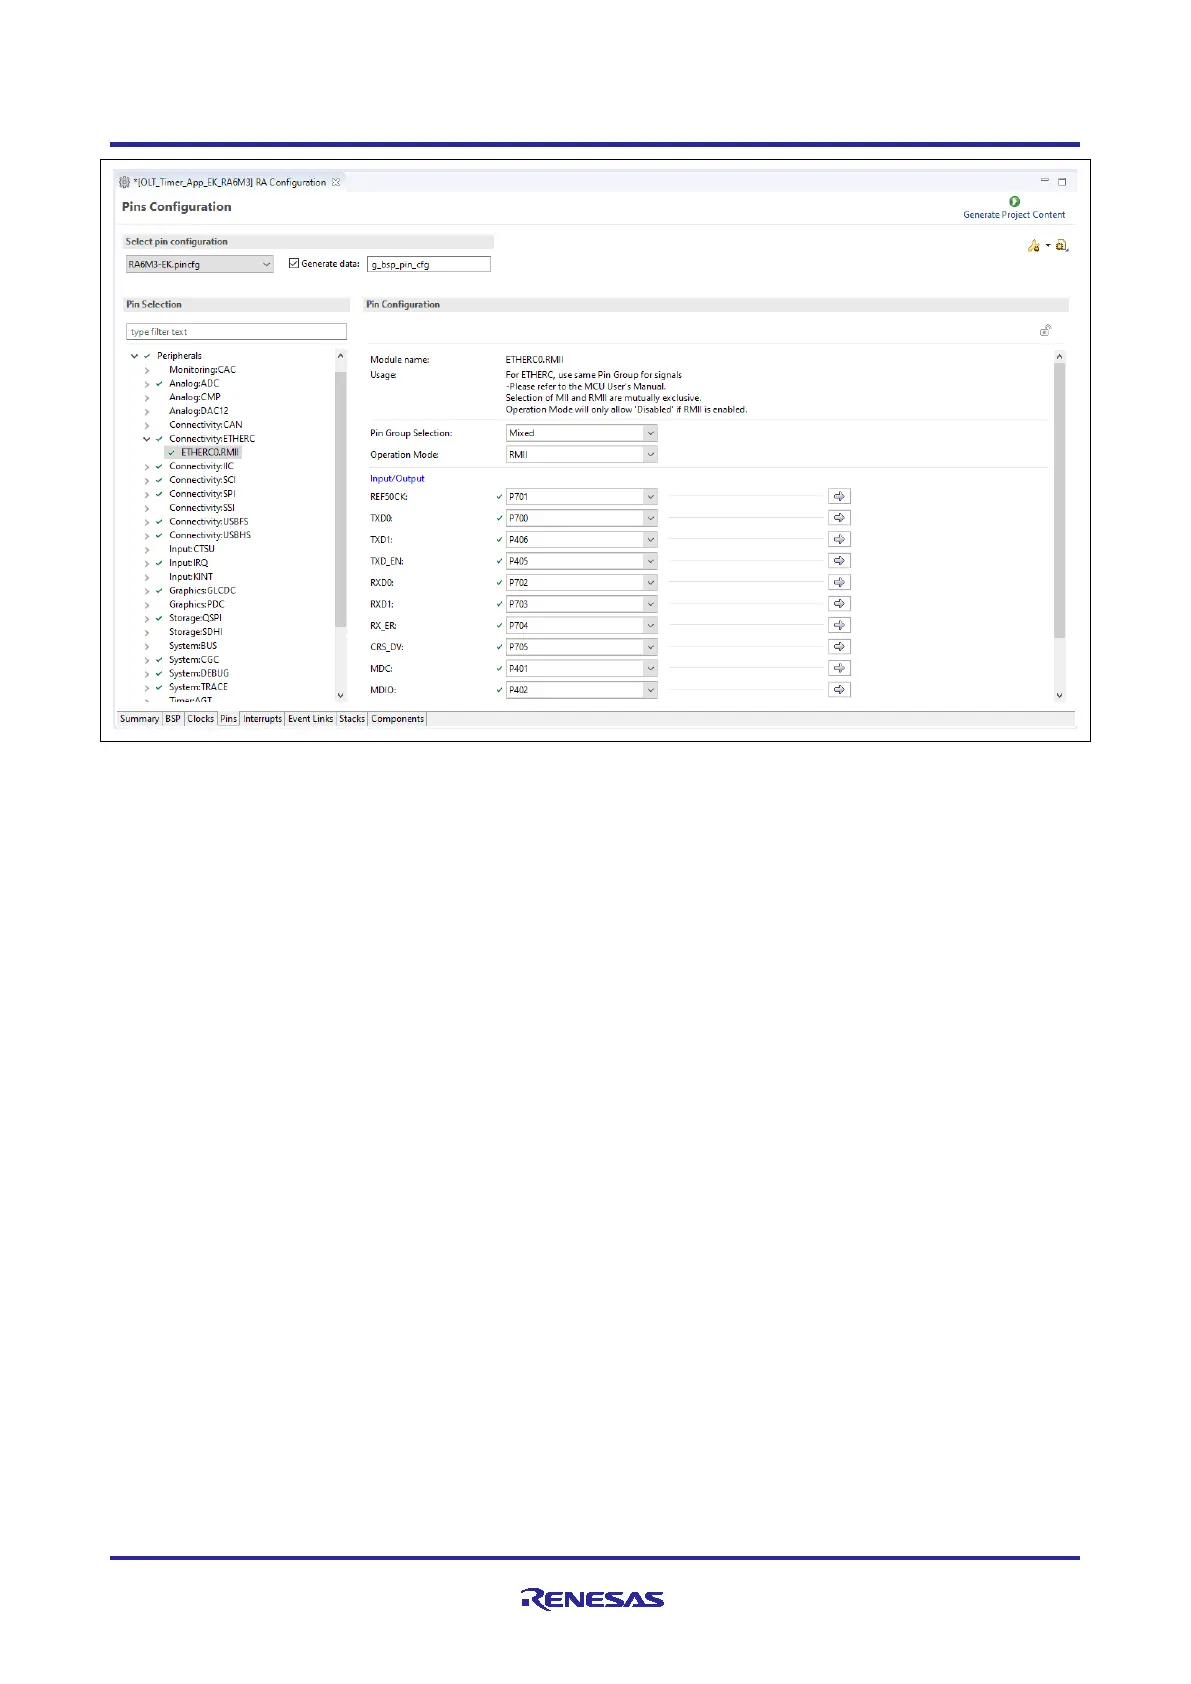Open the Pin Group Selection dropdown
The height and width of the screenshot is (1684, 1191).
(582, 433)
